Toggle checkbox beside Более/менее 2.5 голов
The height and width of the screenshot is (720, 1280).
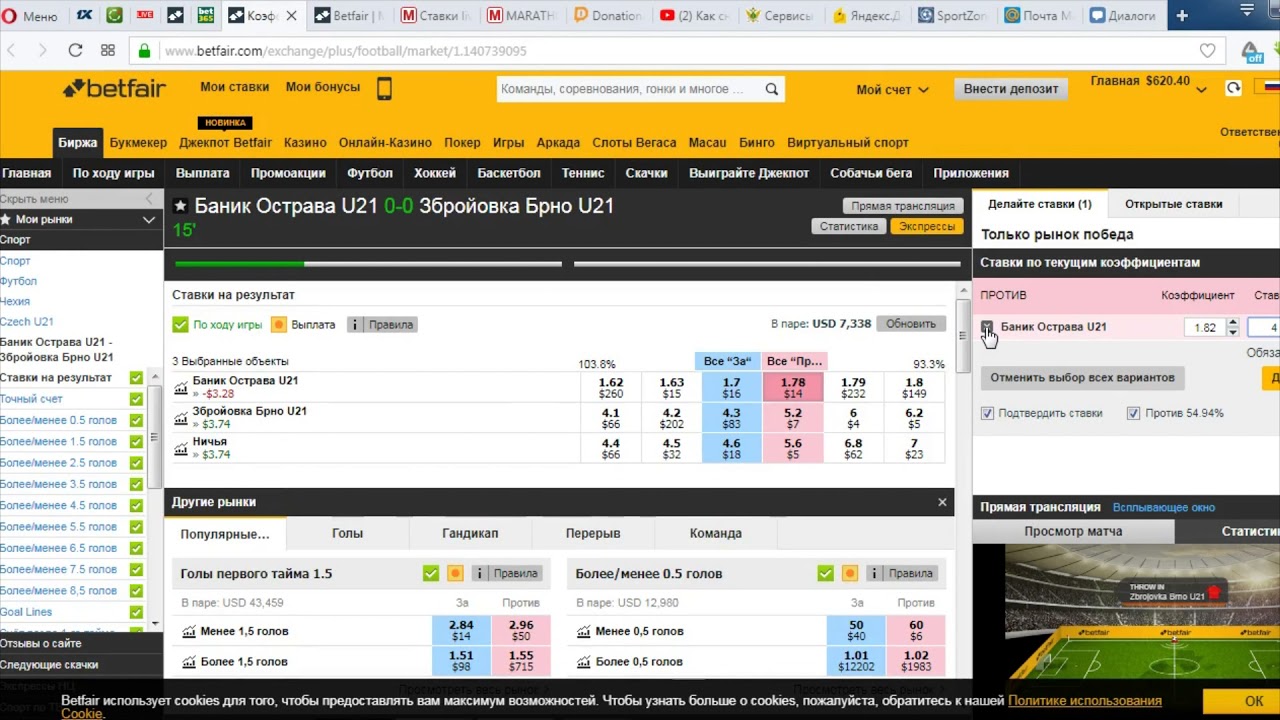click(136, 463)
